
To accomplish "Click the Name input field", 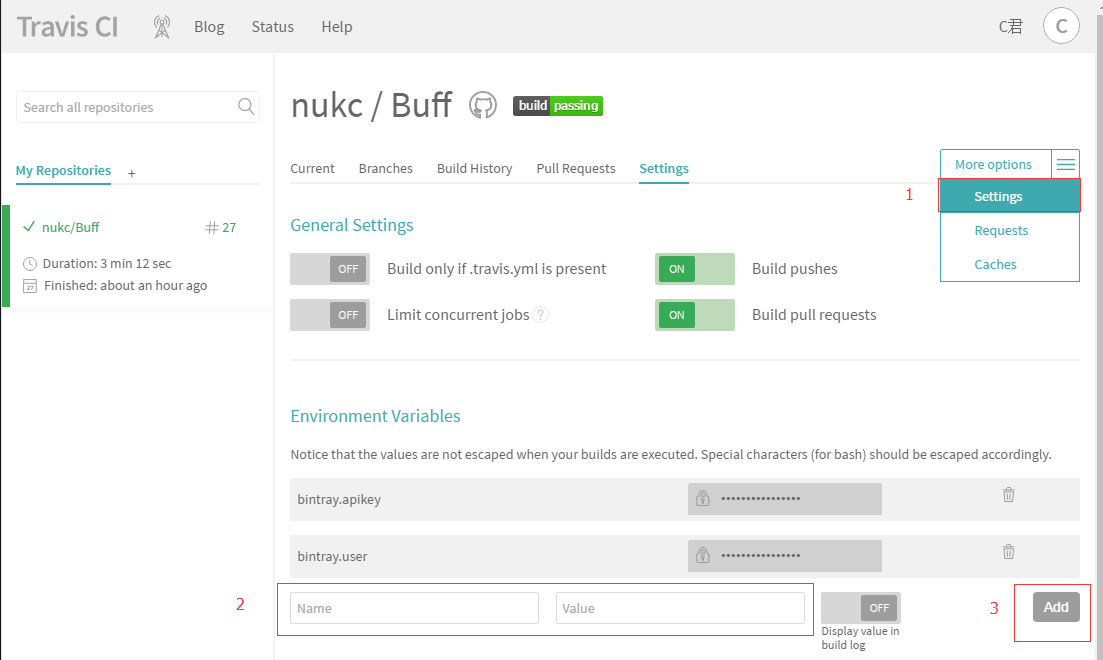I will click(x=414, y=608).
